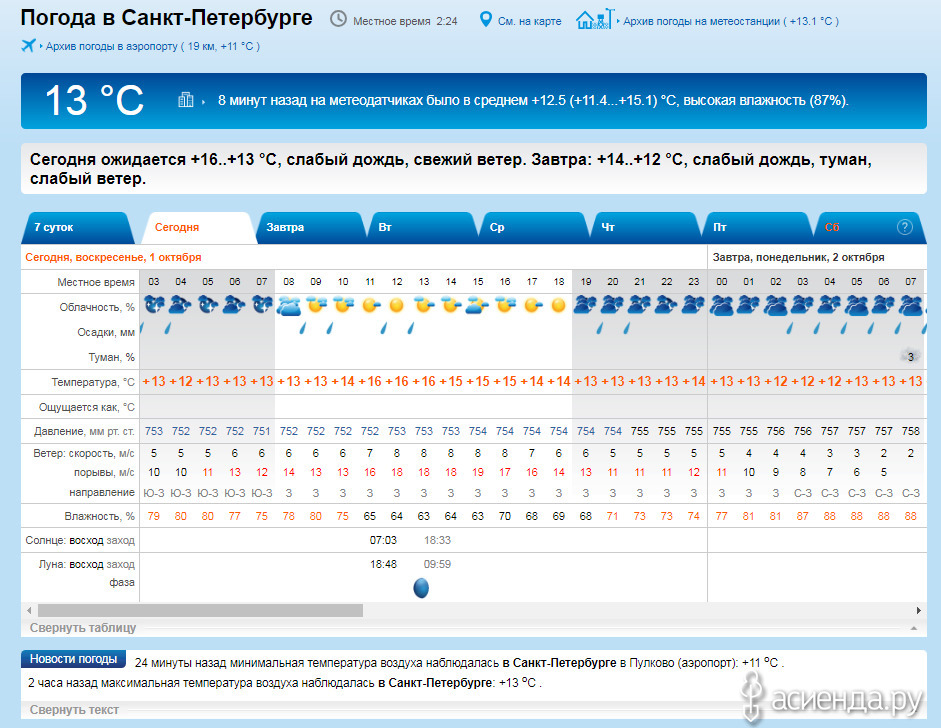941x728 pixels.
Task: Click the sunny icon at hour 12
Action: click(397, 304)
